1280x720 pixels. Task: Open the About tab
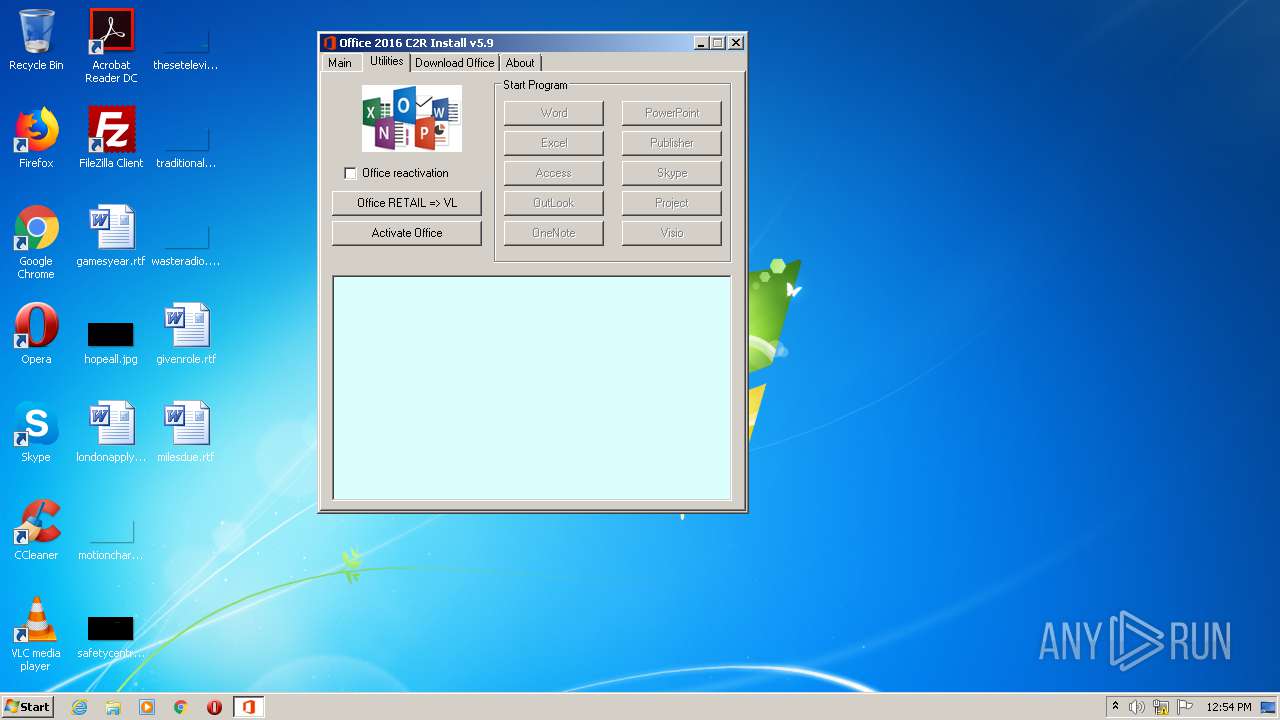[520, 63]
